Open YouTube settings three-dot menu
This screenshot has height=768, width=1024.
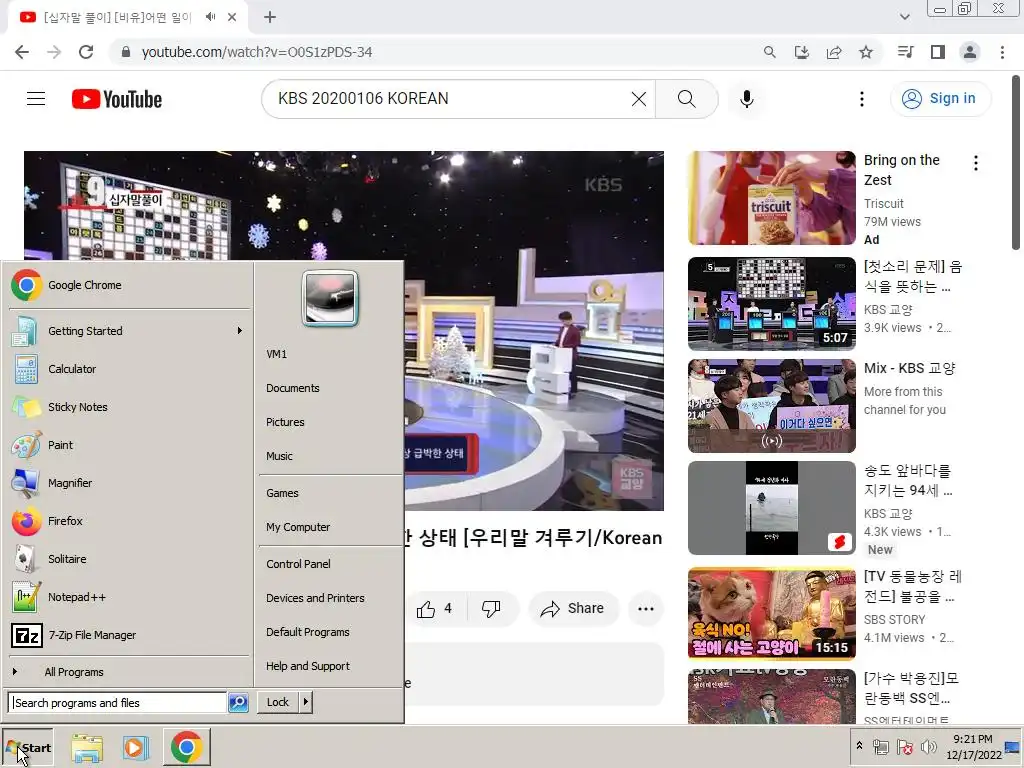[862, 99]
